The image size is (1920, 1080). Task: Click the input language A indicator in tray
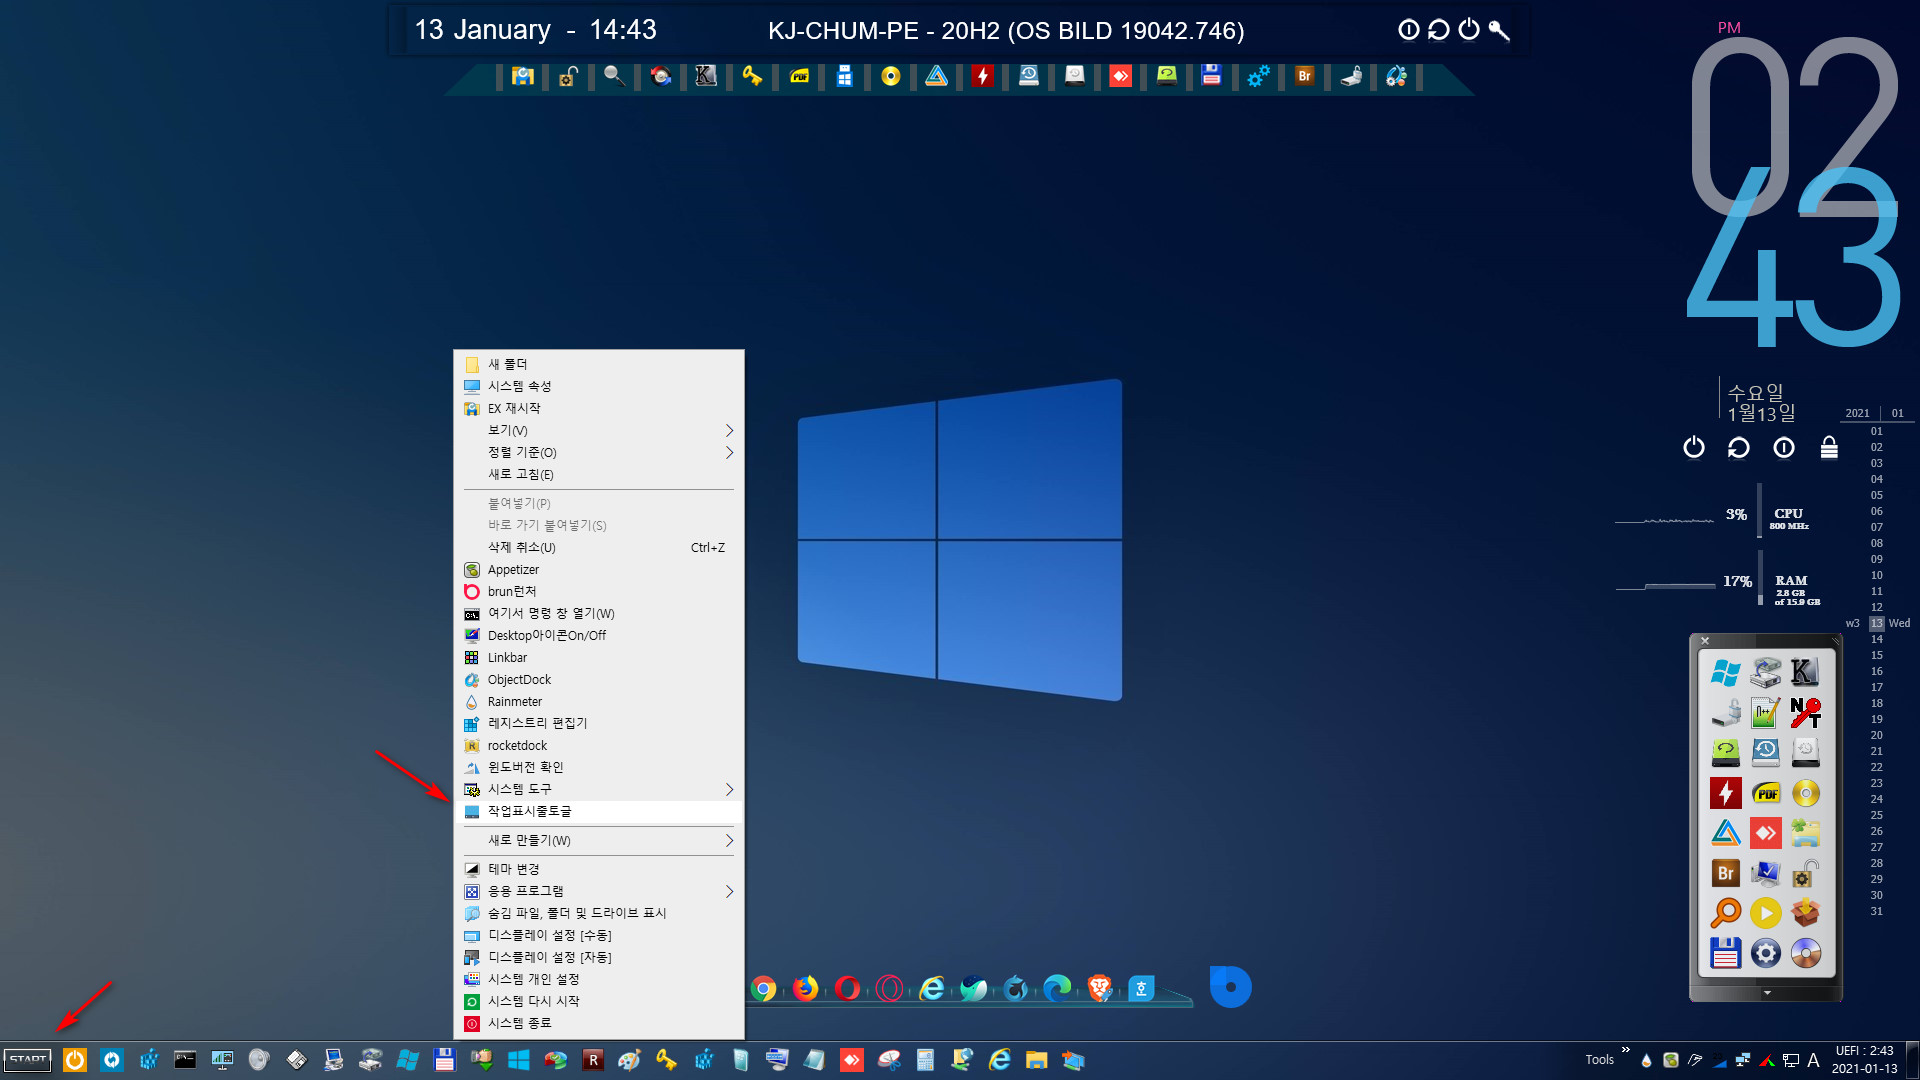click(x=1813, y=1060)
